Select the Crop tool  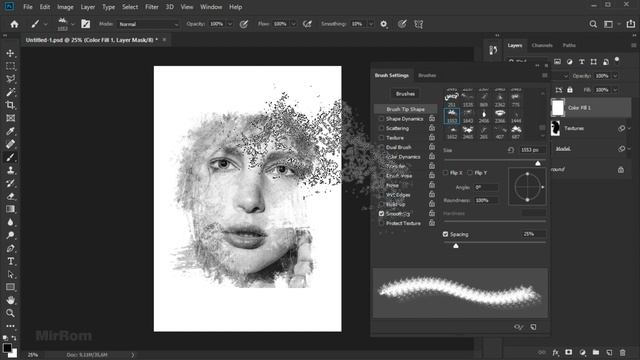point(10,105)
